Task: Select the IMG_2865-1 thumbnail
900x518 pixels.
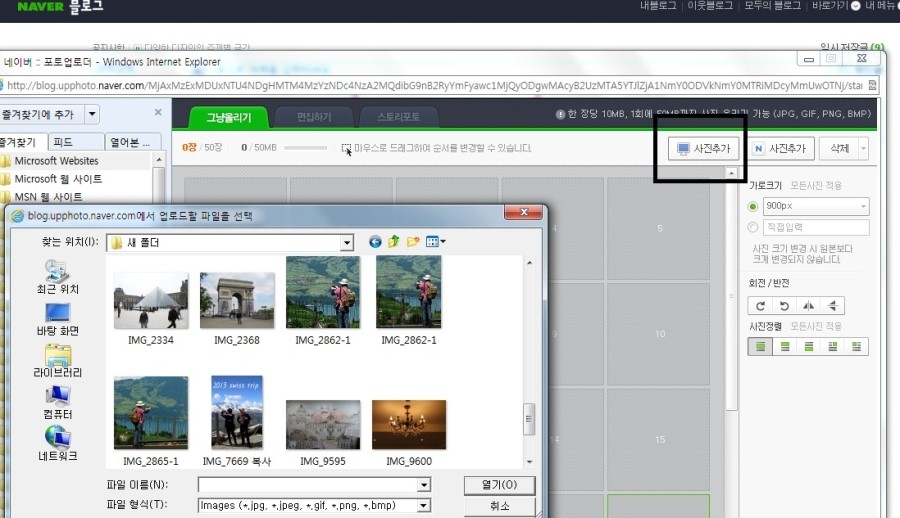Action: point(151,412)
